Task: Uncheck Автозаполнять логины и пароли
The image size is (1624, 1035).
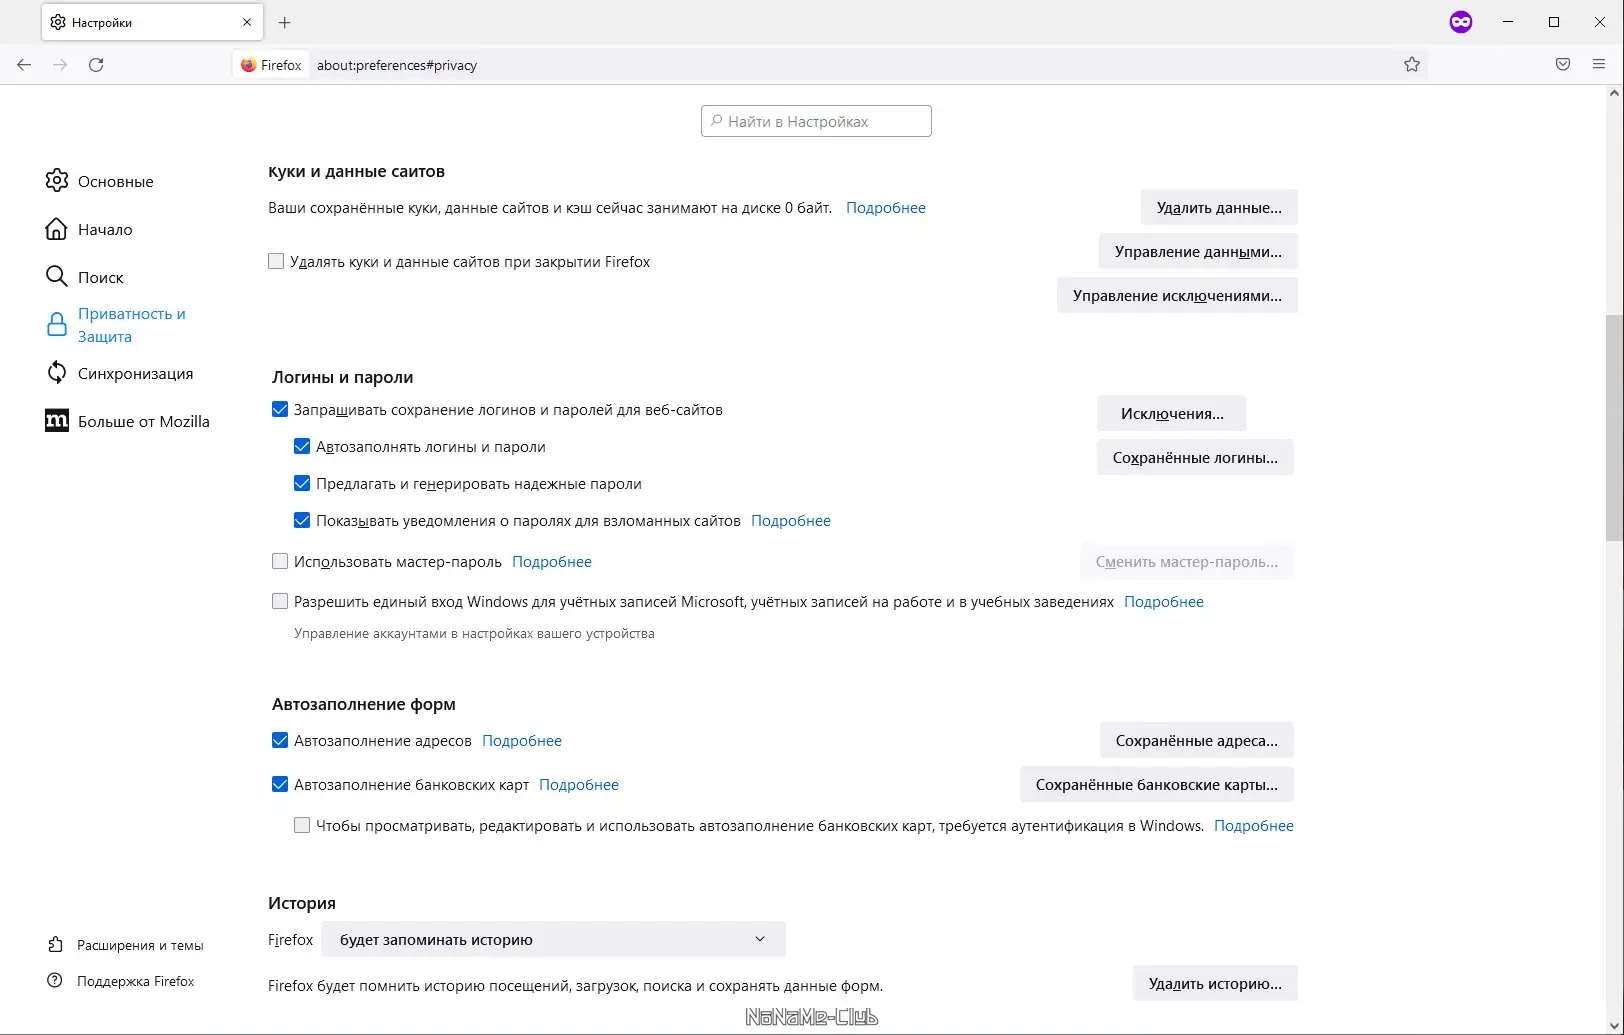Action: coord(302,447)
